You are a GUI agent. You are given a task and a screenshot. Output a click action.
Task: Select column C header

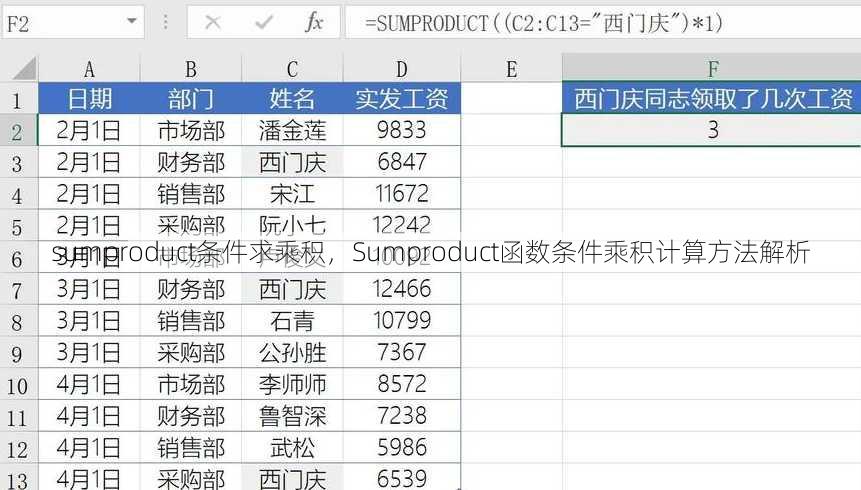tap(292, 69)
